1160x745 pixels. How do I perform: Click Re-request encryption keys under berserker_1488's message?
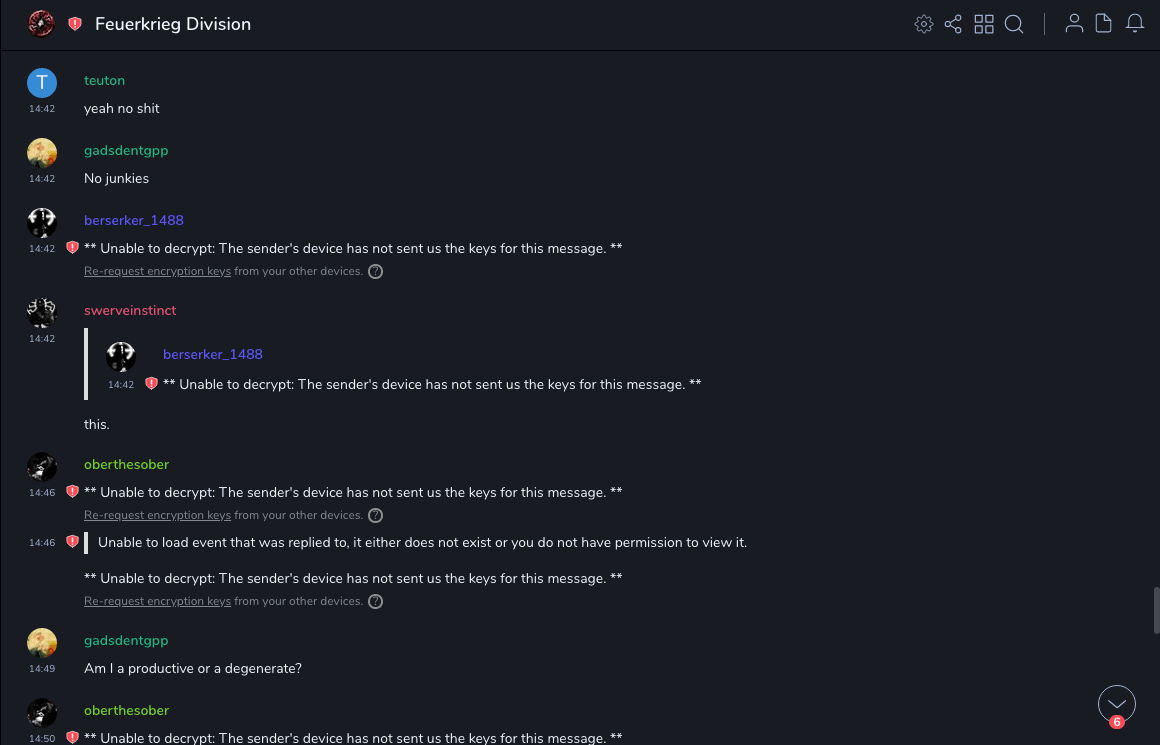157,271
